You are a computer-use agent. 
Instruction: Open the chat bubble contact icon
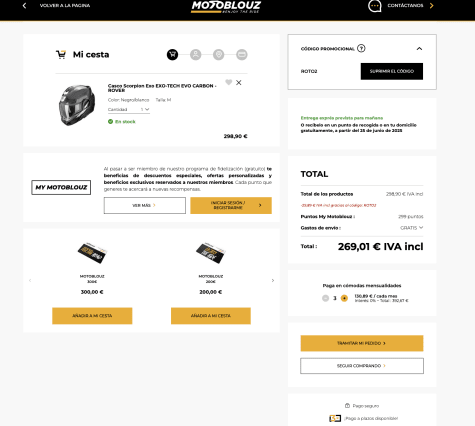[375, 6]
